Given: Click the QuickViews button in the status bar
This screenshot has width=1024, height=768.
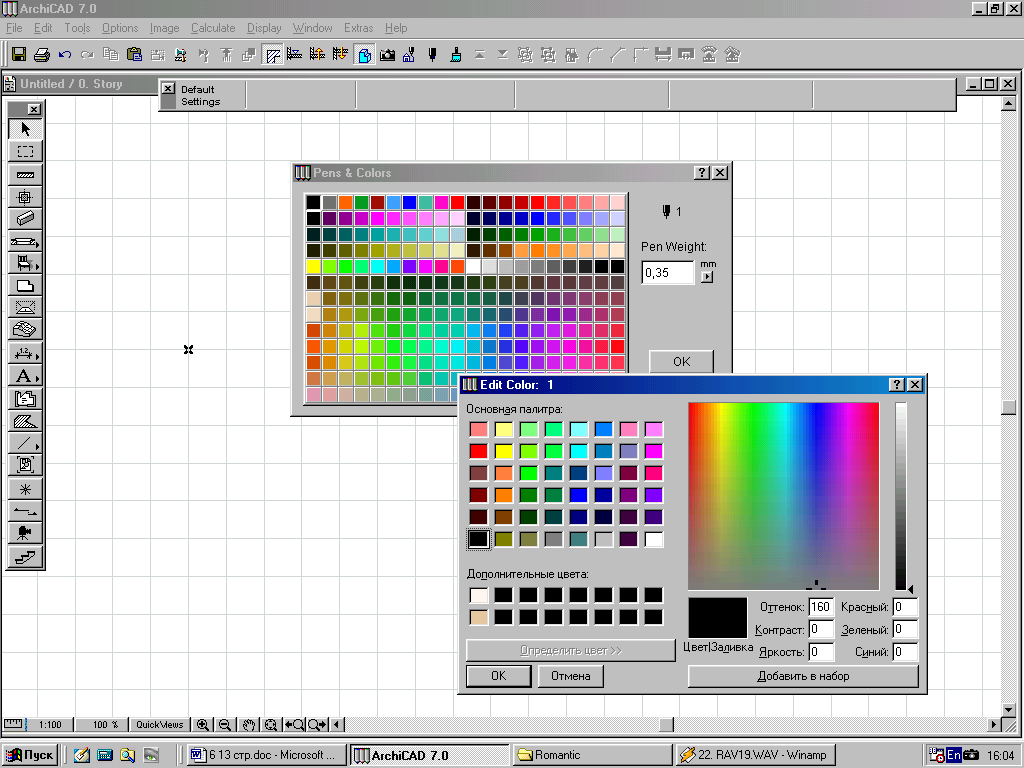Looking at the screenshot, I should (159, 724).
